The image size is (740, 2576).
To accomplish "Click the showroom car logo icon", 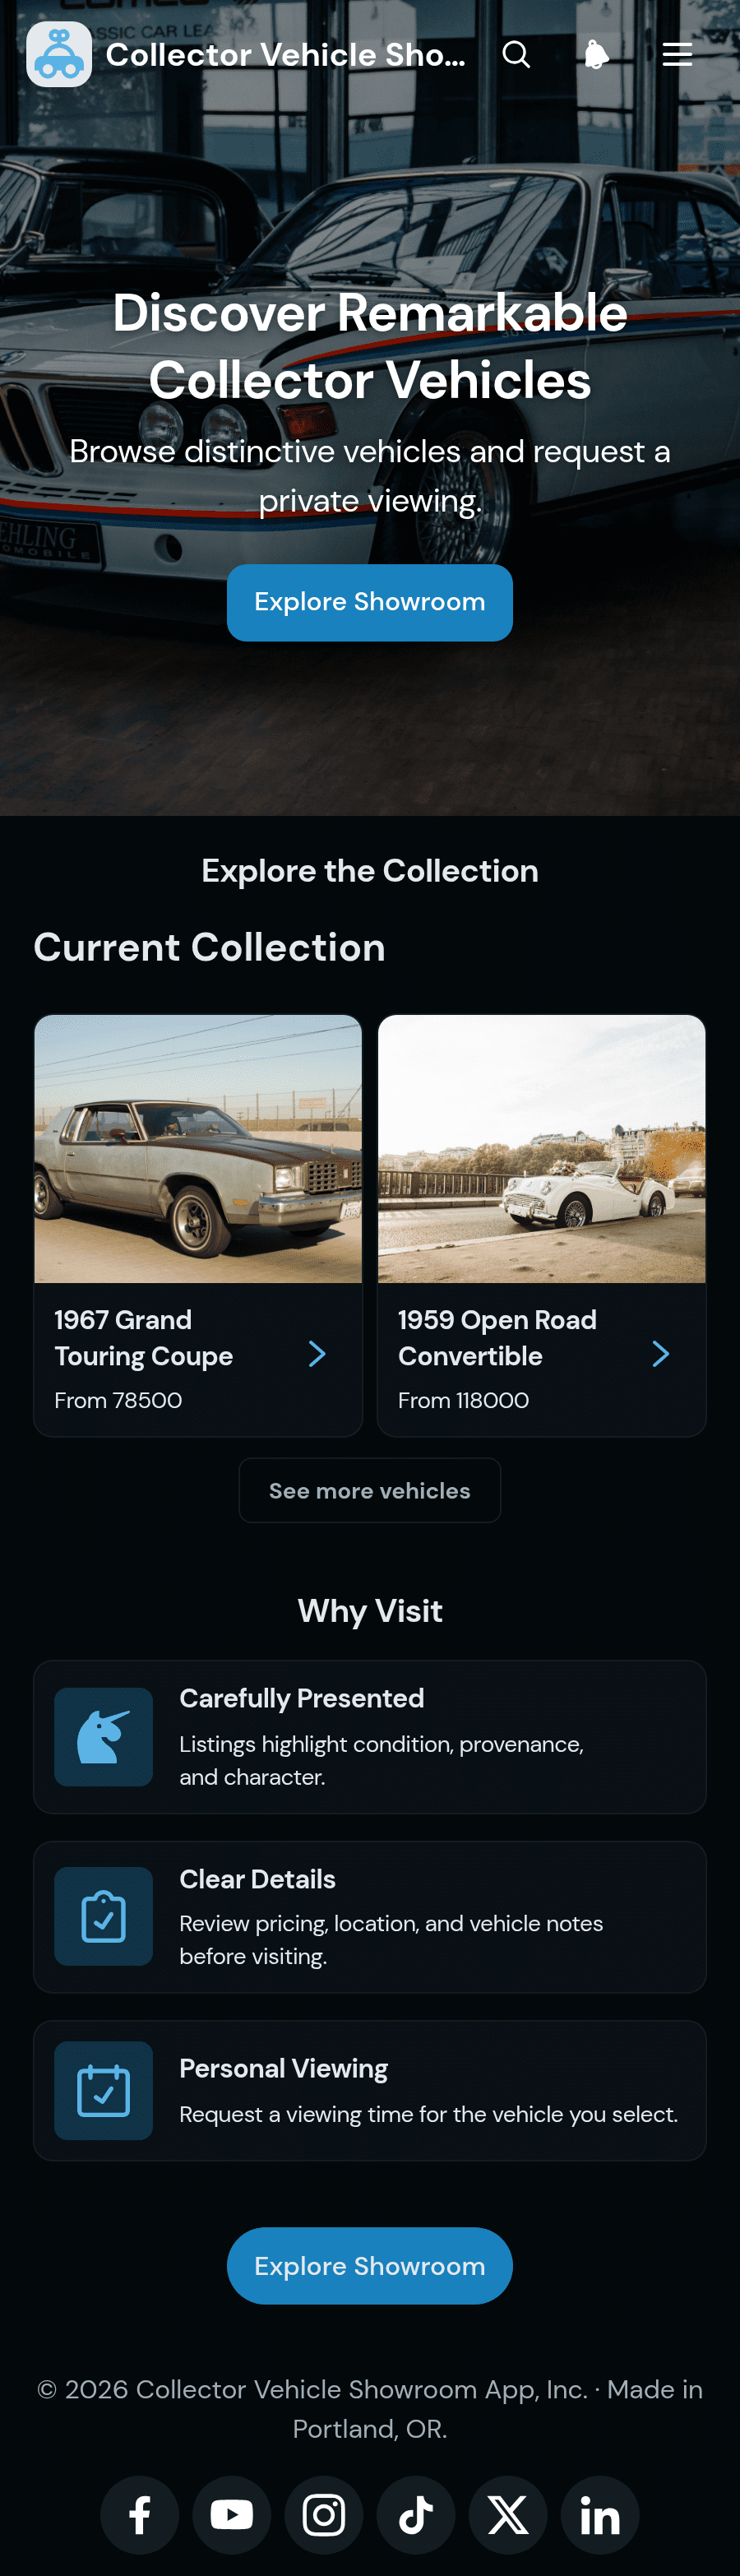I will [x=59, y=54].
